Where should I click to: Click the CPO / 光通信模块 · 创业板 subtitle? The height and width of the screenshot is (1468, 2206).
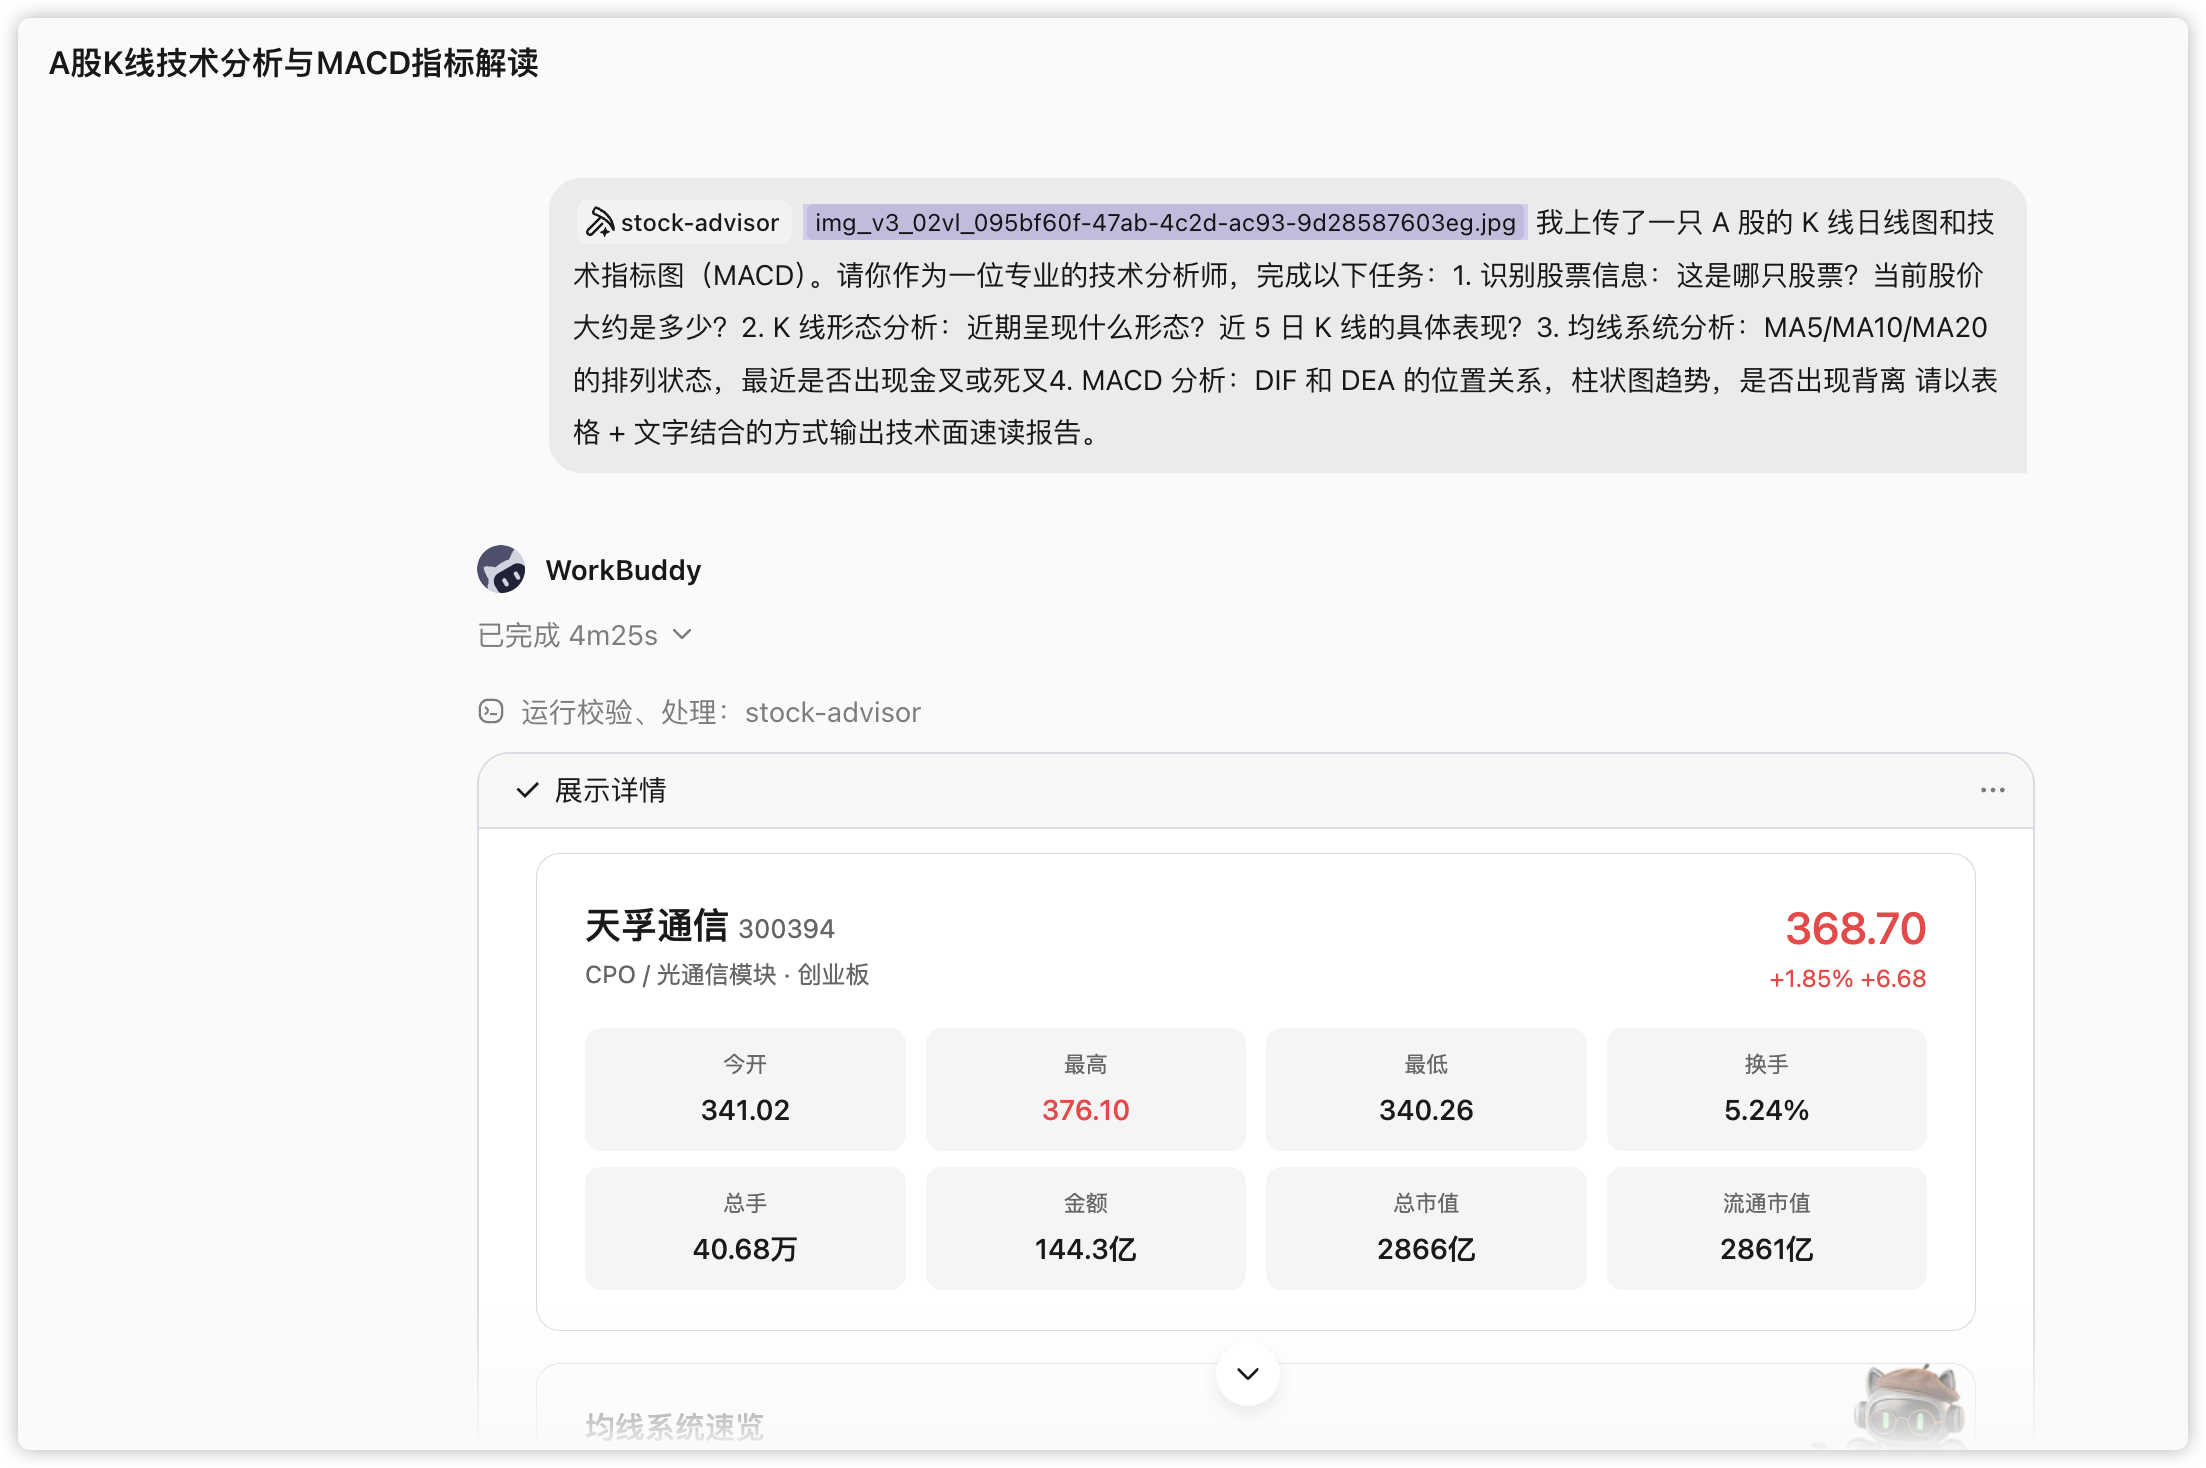[727, 975]
